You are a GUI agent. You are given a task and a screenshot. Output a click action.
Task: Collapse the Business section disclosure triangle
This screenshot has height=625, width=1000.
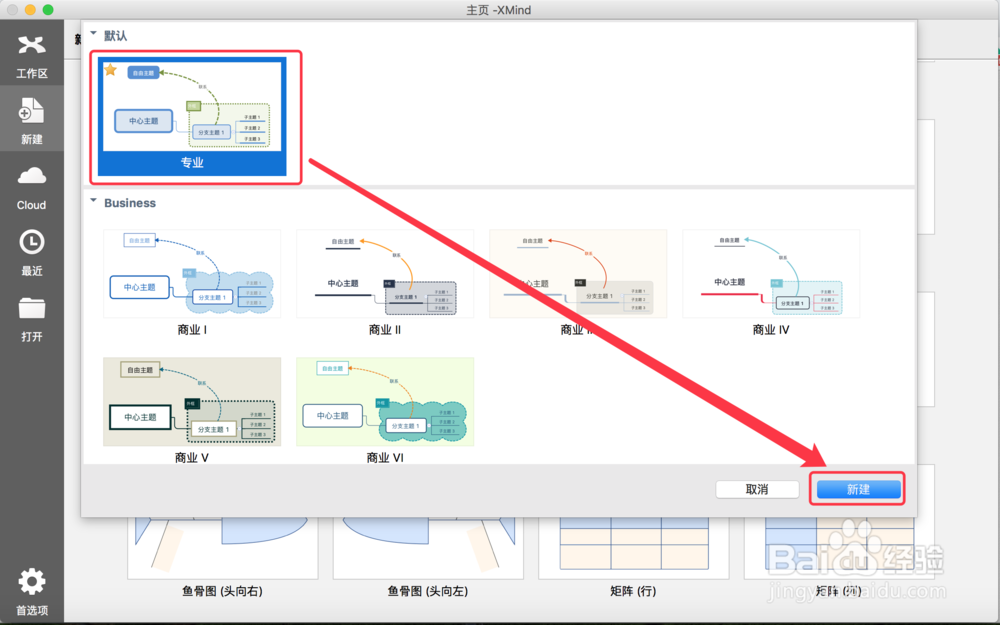click(94, 202)
